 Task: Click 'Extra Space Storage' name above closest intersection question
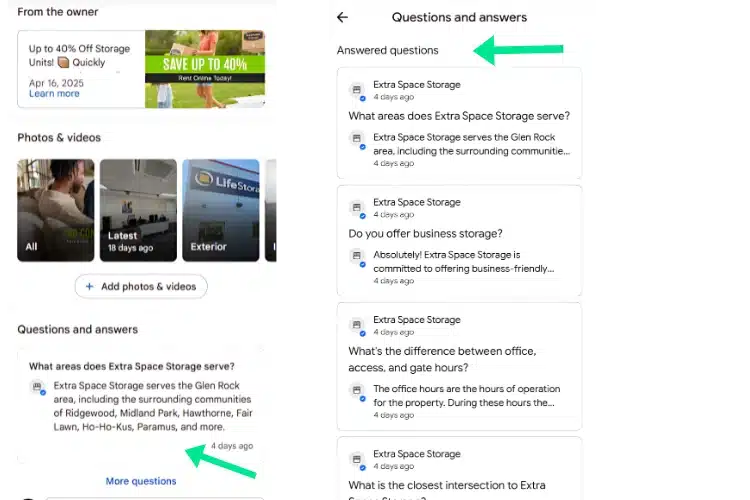417,454
